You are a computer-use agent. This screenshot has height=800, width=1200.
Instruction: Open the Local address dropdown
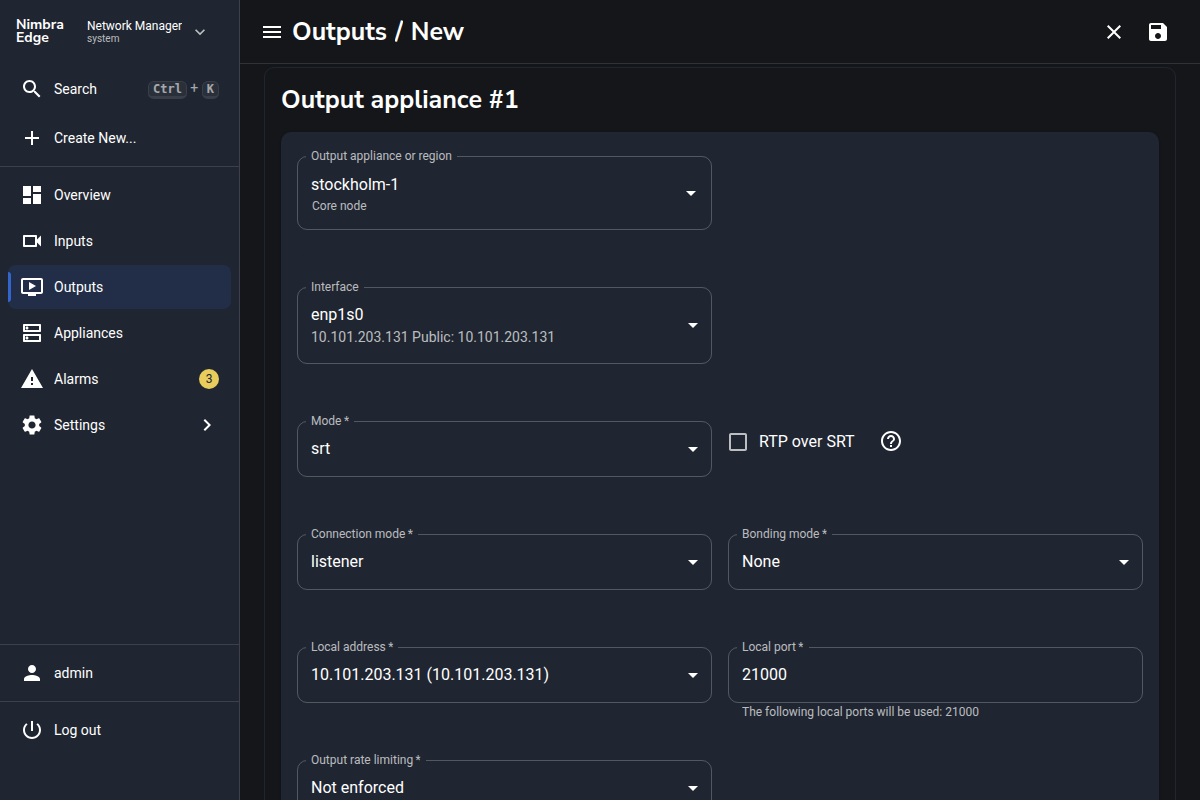pos(504,675)
